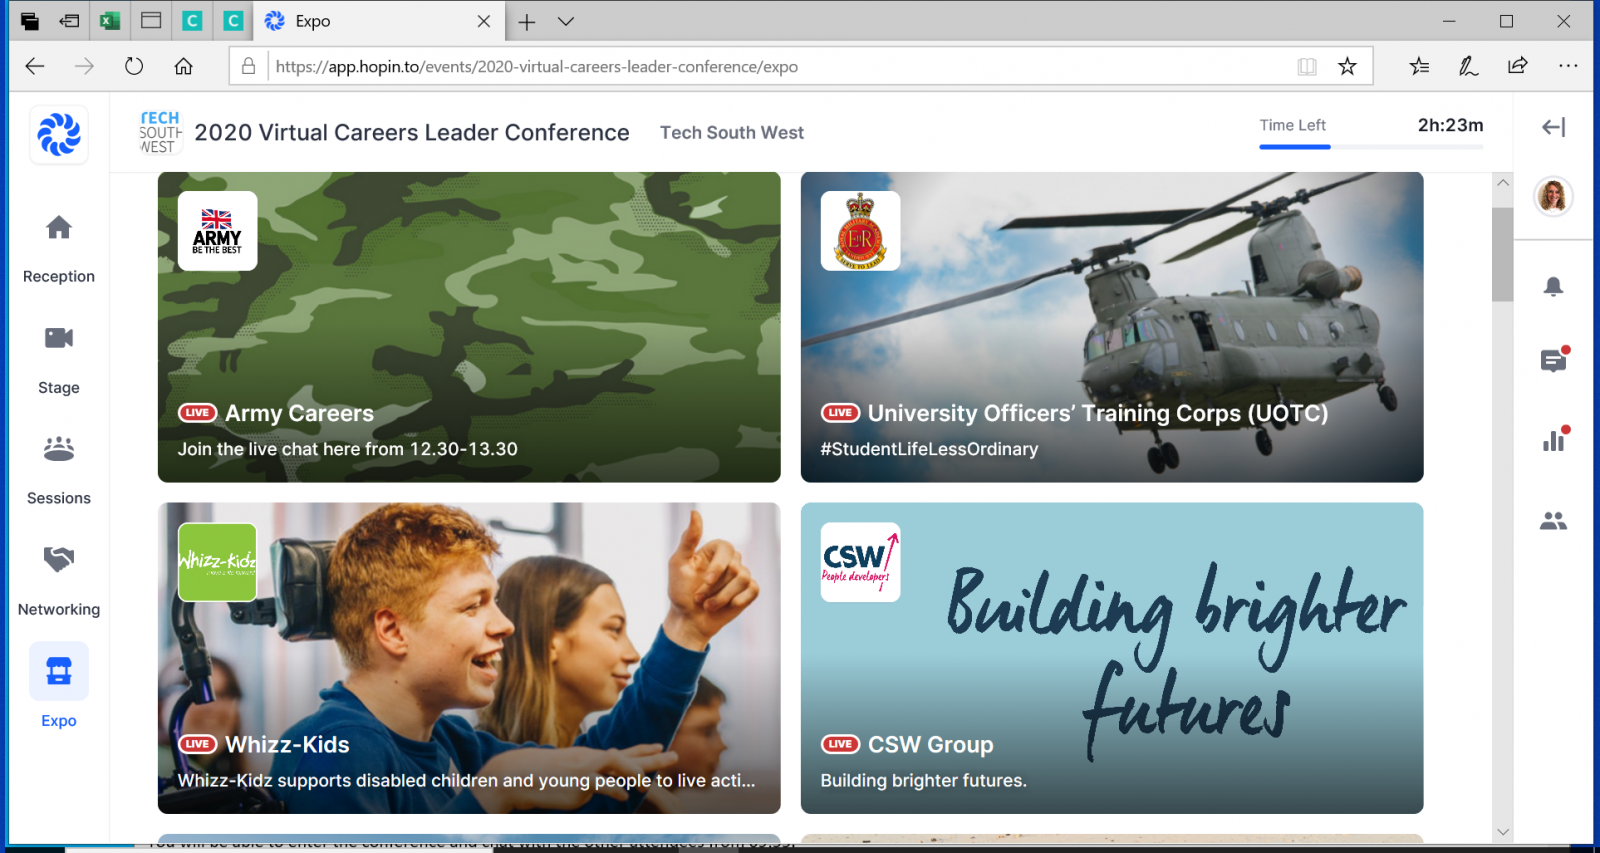1600x853 pixels.
Task: Open CSW Group booth card
Action: pyautogui.click(x=1112, y=658)
